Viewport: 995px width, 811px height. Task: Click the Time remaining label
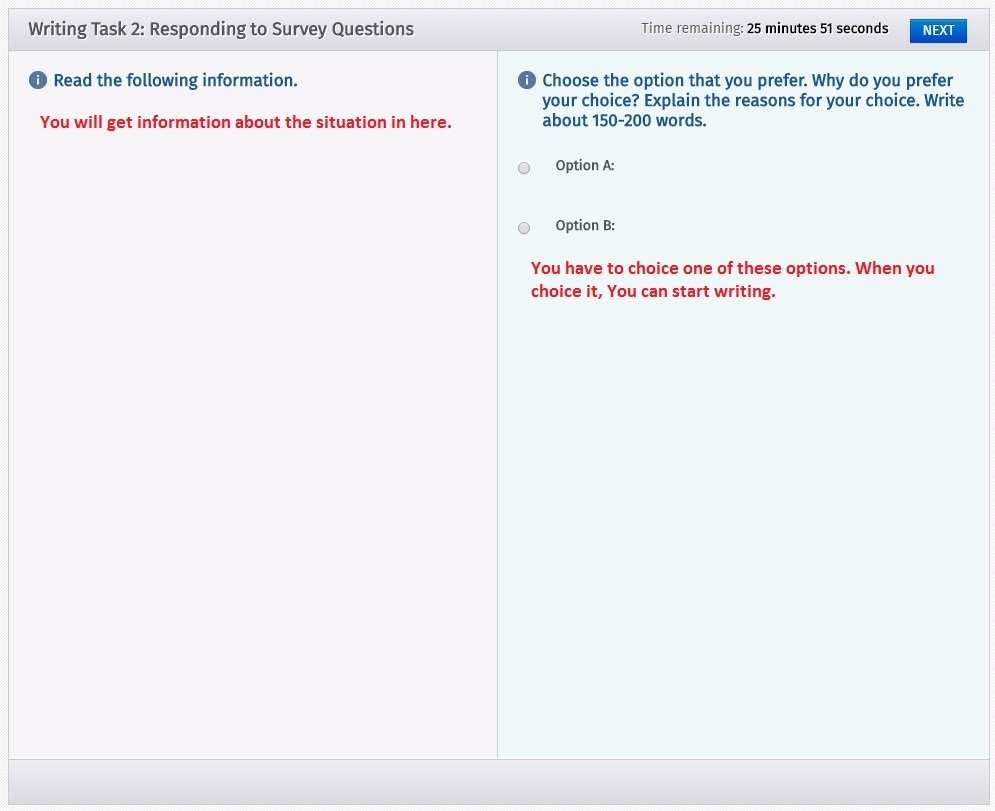pos(692,29)
